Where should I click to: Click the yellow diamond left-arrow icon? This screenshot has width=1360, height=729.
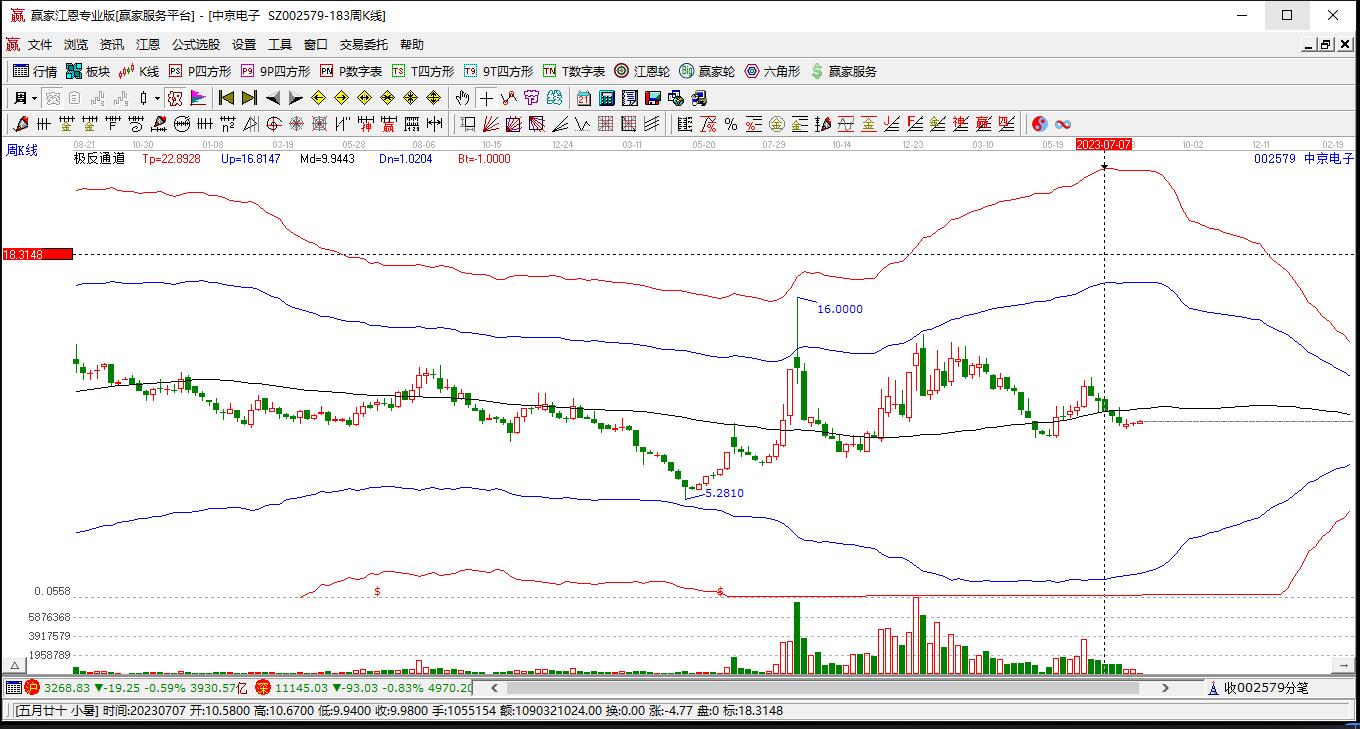pos(319,98)
